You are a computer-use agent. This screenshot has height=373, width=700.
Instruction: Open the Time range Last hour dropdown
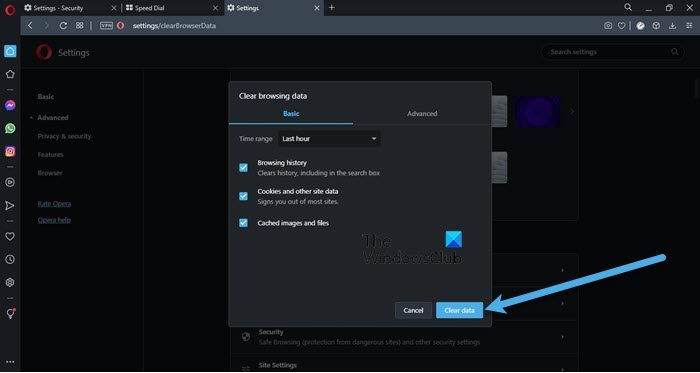click(329, 139)
